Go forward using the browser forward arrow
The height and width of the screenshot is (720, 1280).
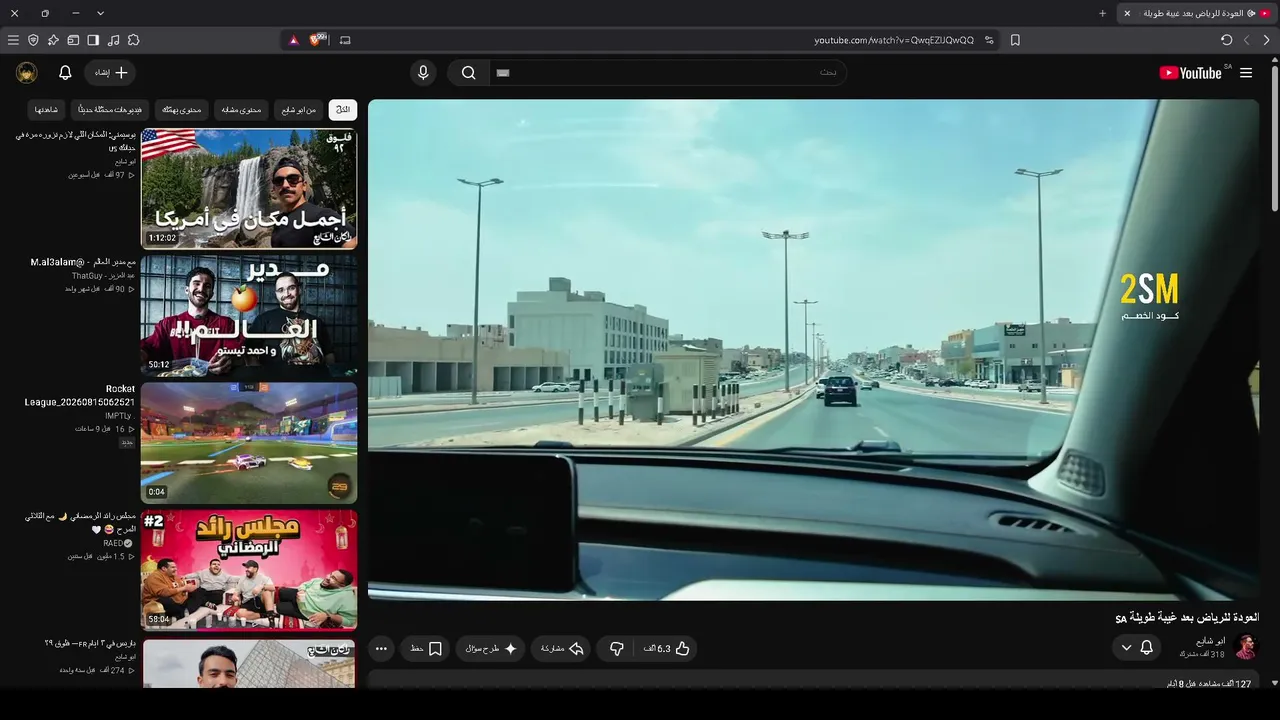pyautogui.click(x=1247, y=40)
